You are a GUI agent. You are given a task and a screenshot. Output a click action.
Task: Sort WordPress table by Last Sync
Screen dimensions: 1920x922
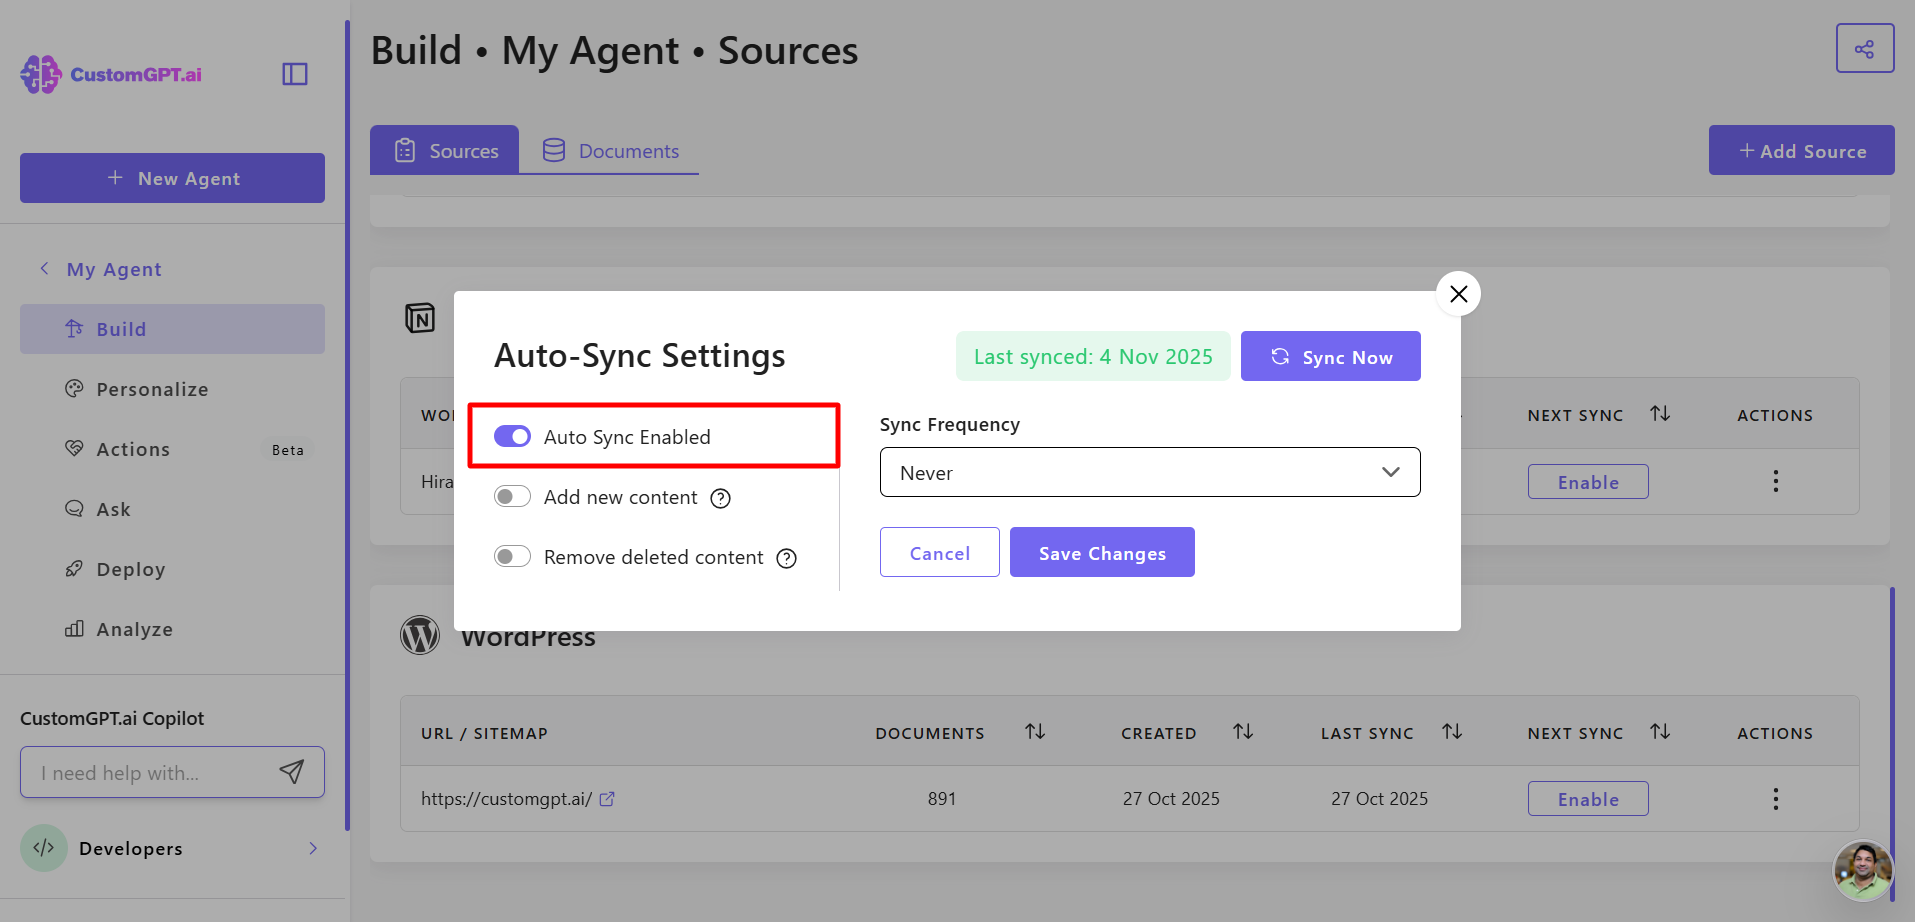point(1452,732)
